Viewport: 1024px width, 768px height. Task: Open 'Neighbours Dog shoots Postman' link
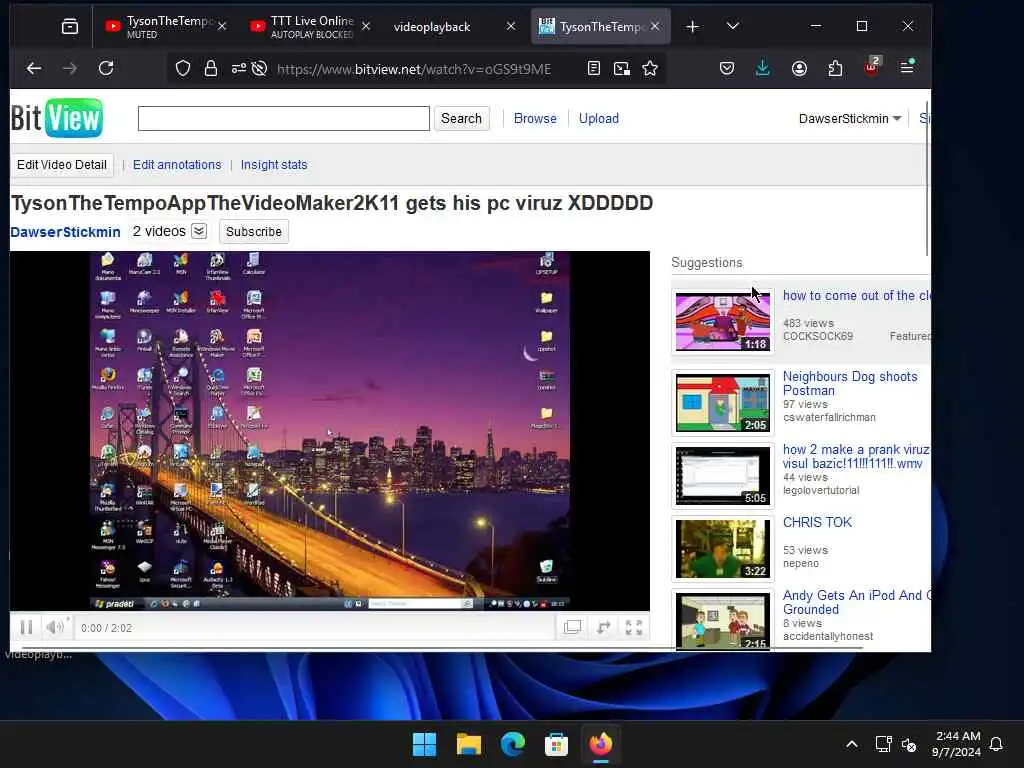tap(850, 383)
